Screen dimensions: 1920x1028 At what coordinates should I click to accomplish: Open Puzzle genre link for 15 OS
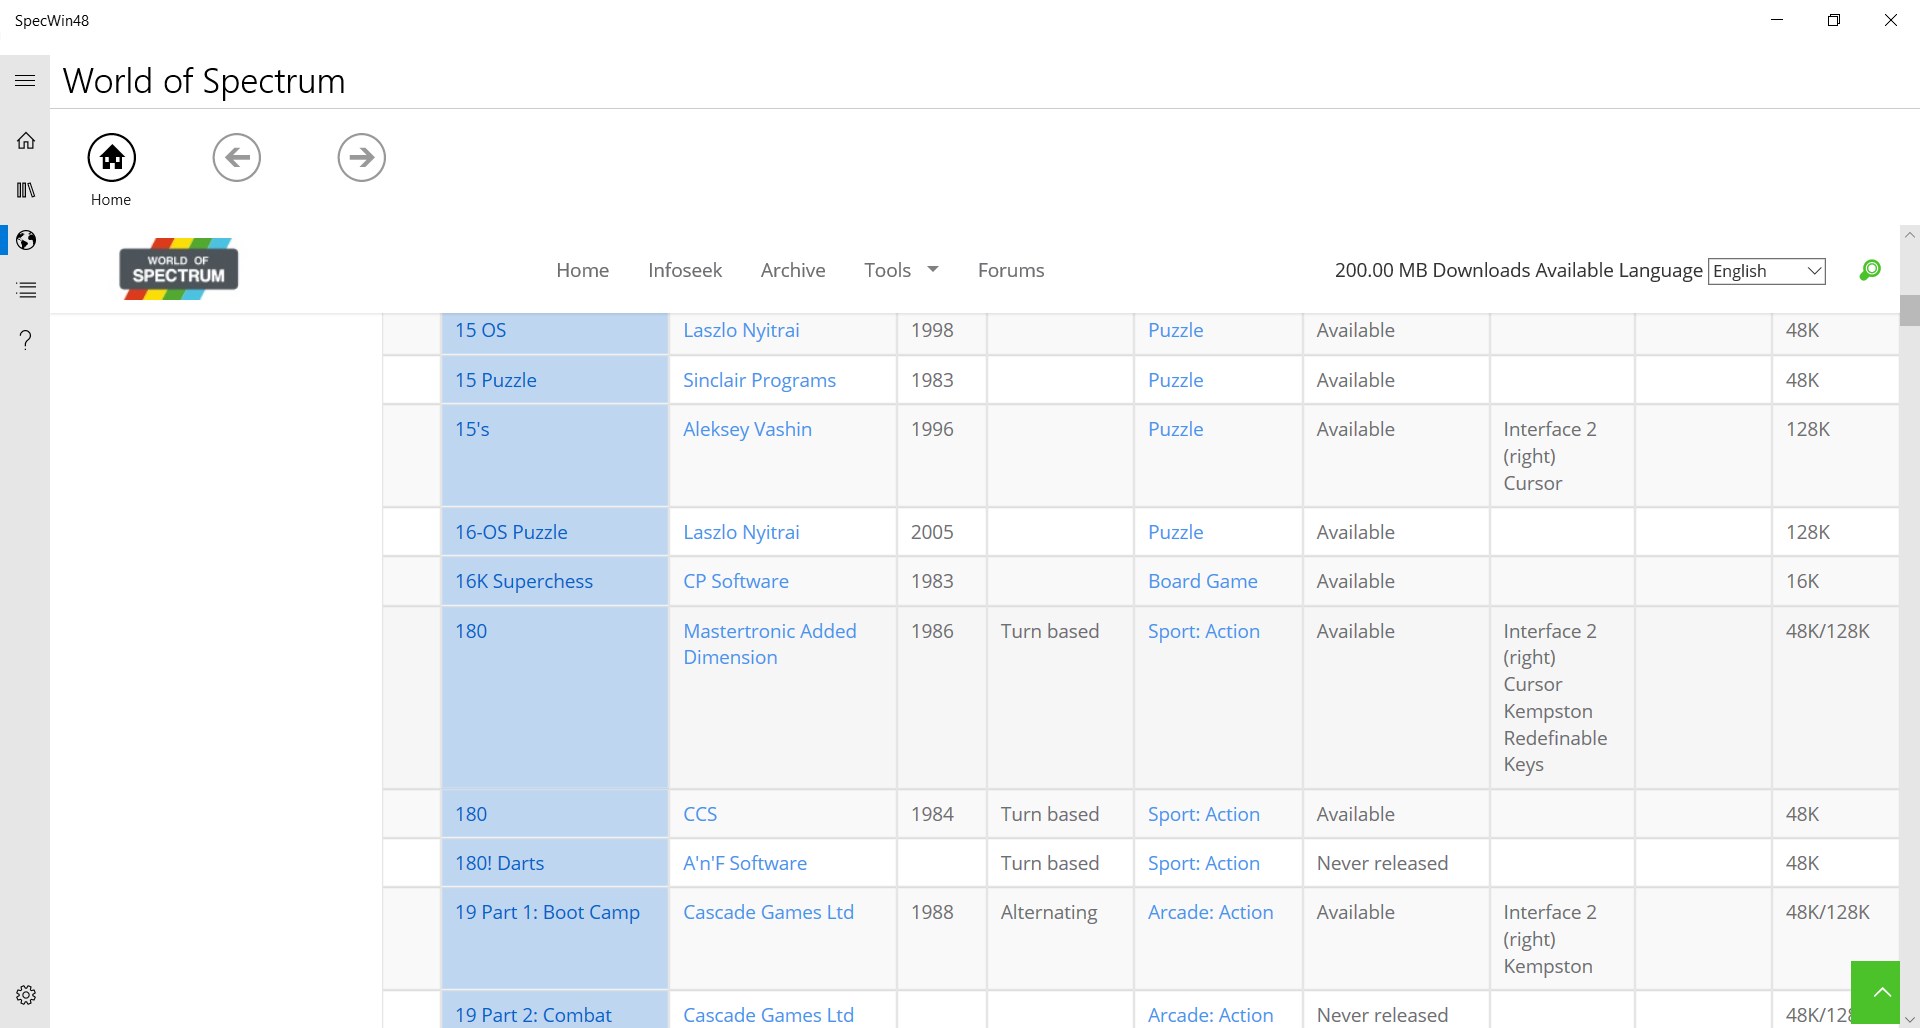click(1176, 330)
